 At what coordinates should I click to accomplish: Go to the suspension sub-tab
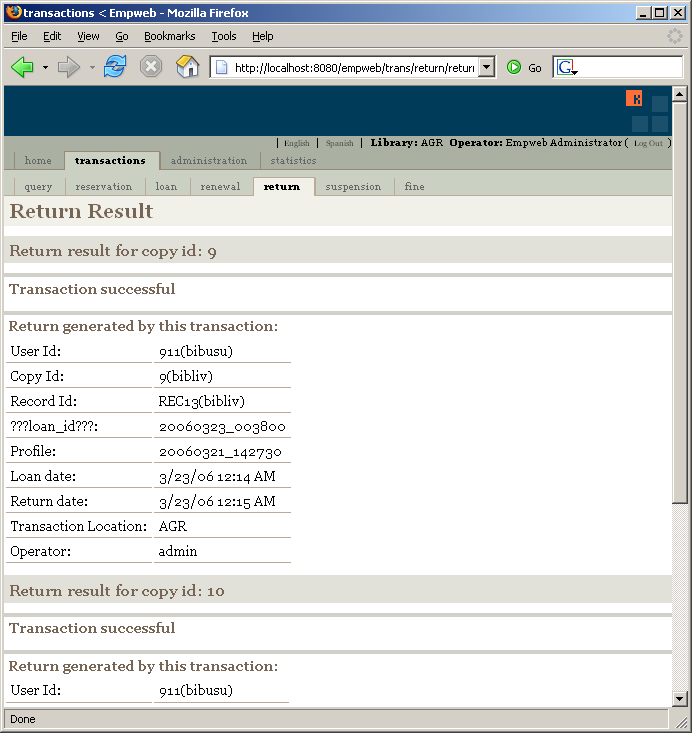pos(353,187)
